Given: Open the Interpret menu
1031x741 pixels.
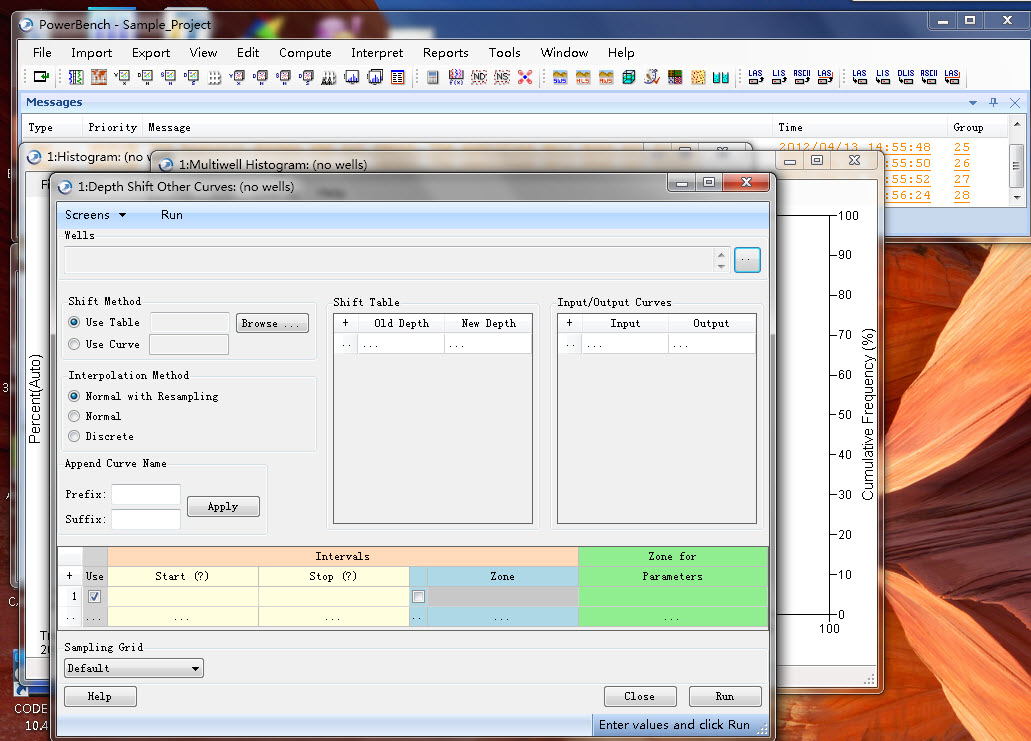Looking at the screenshot, I should [377, 53].
